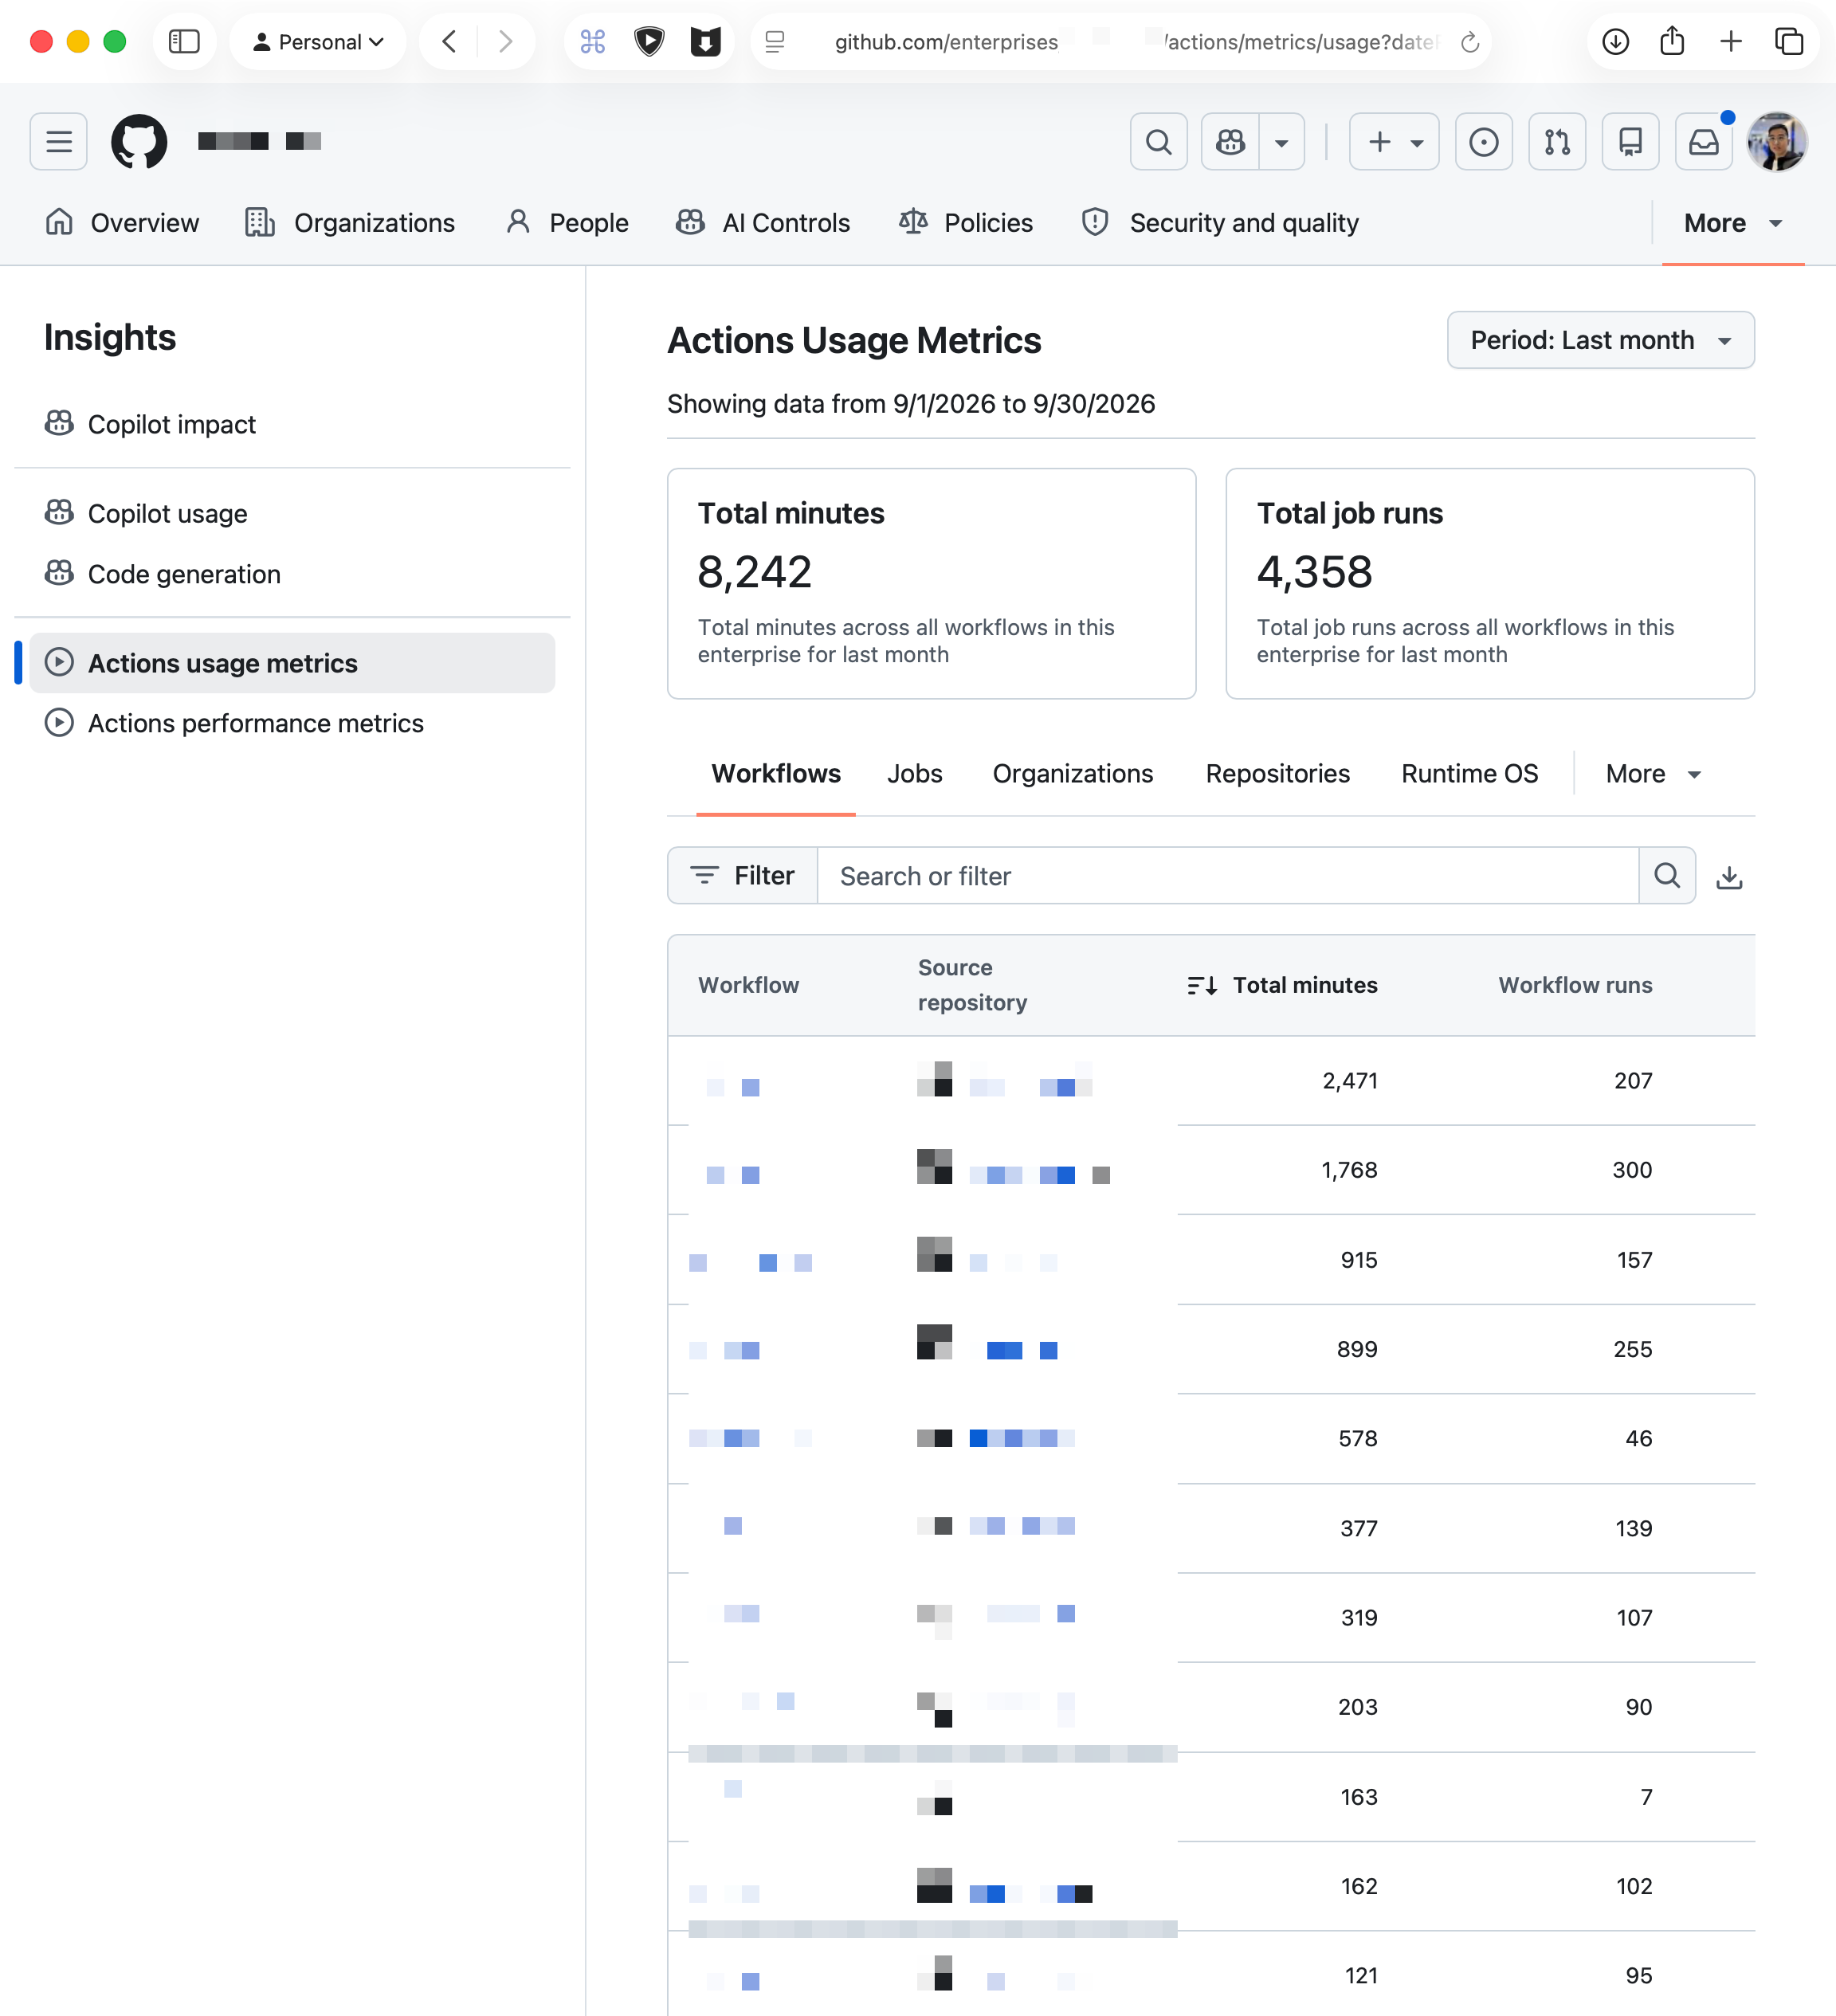Select Actions usage metrics sidebar item

292,663
